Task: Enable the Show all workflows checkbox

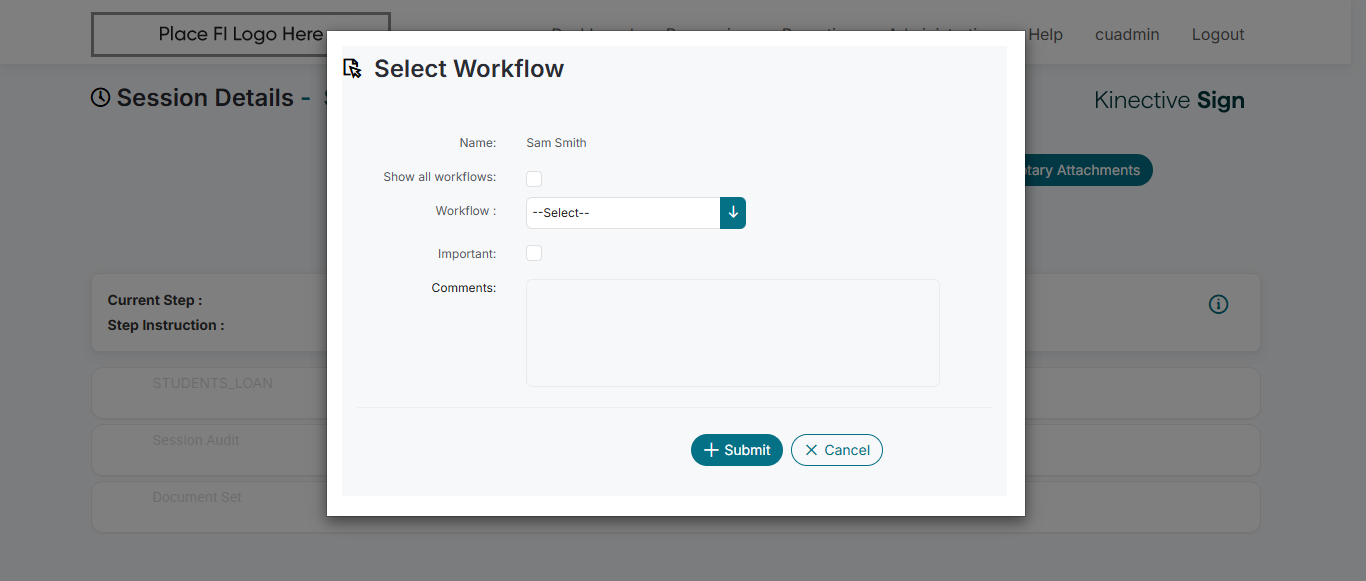Action: click(x=534, y=179)
